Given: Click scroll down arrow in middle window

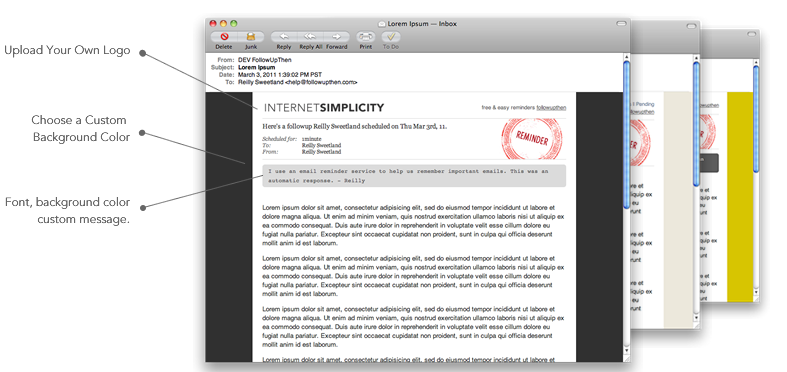Looking at the screenshot, I should click(x=696, y=318).
